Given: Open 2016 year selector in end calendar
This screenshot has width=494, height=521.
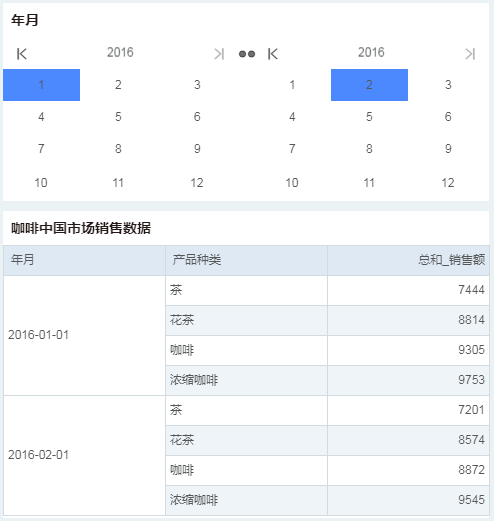Looking at the screenshot, I should click(371, 52).
